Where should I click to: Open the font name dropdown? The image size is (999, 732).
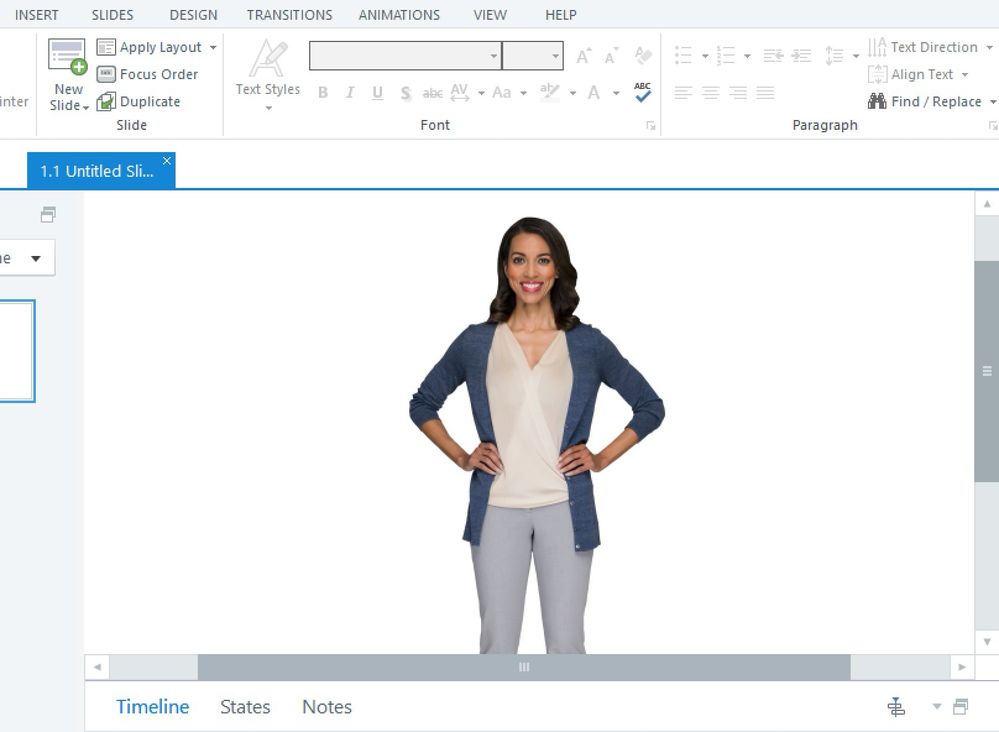tap(493, 56)
